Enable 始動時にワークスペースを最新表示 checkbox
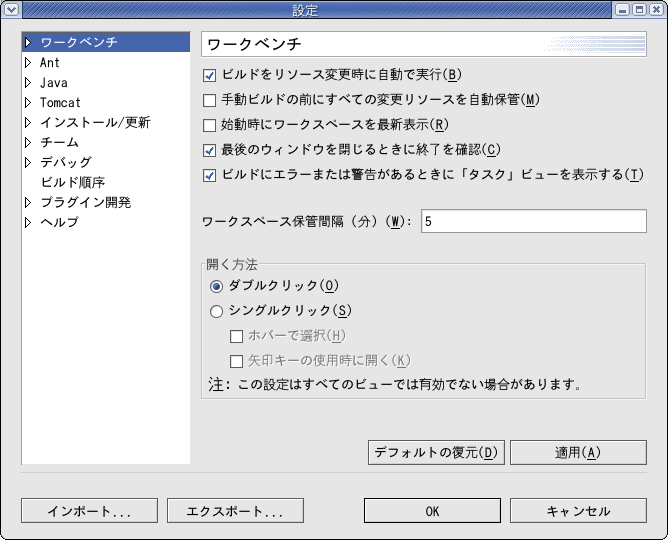 point(209,126)
